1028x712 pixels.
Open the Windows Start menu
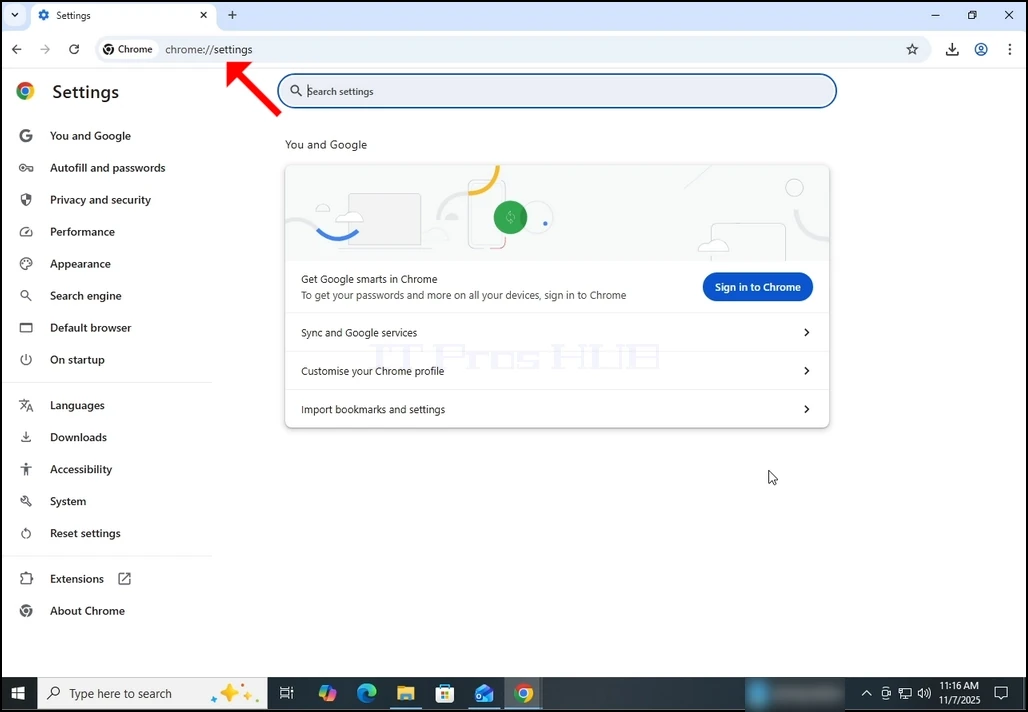pyautogui.click(x=18, y=694)
